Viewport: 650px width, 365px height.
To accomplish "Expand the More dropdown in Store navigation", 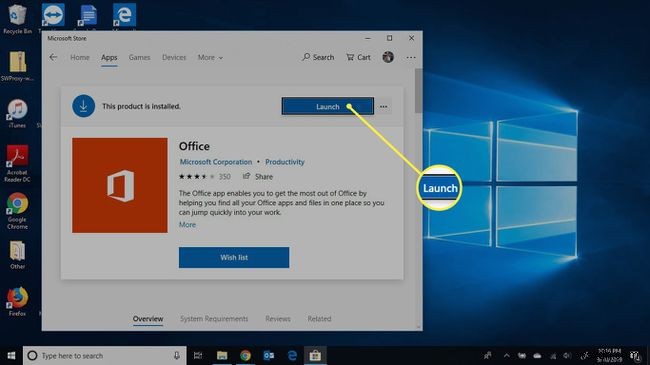I will tap(210, 57).
